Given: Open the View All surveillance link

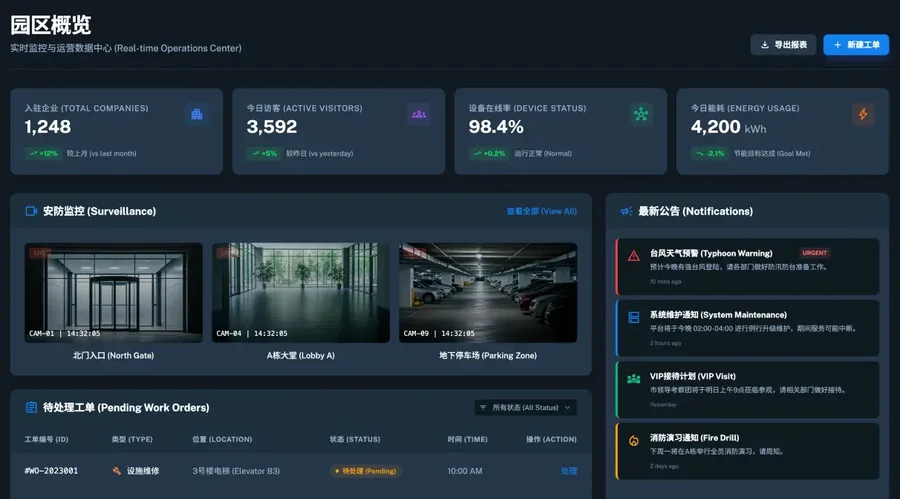Looking at the screenshot, I should click(x=541, y=211).
